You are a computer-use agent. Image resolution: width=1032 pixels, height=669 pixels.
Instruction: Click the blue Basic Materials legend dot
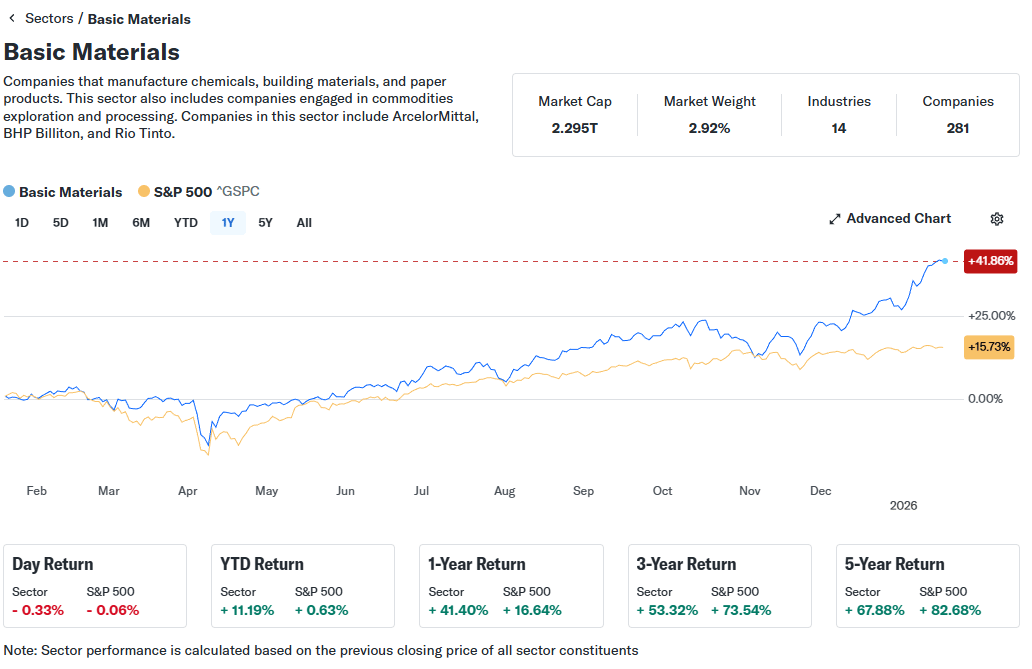click(10, 192)
